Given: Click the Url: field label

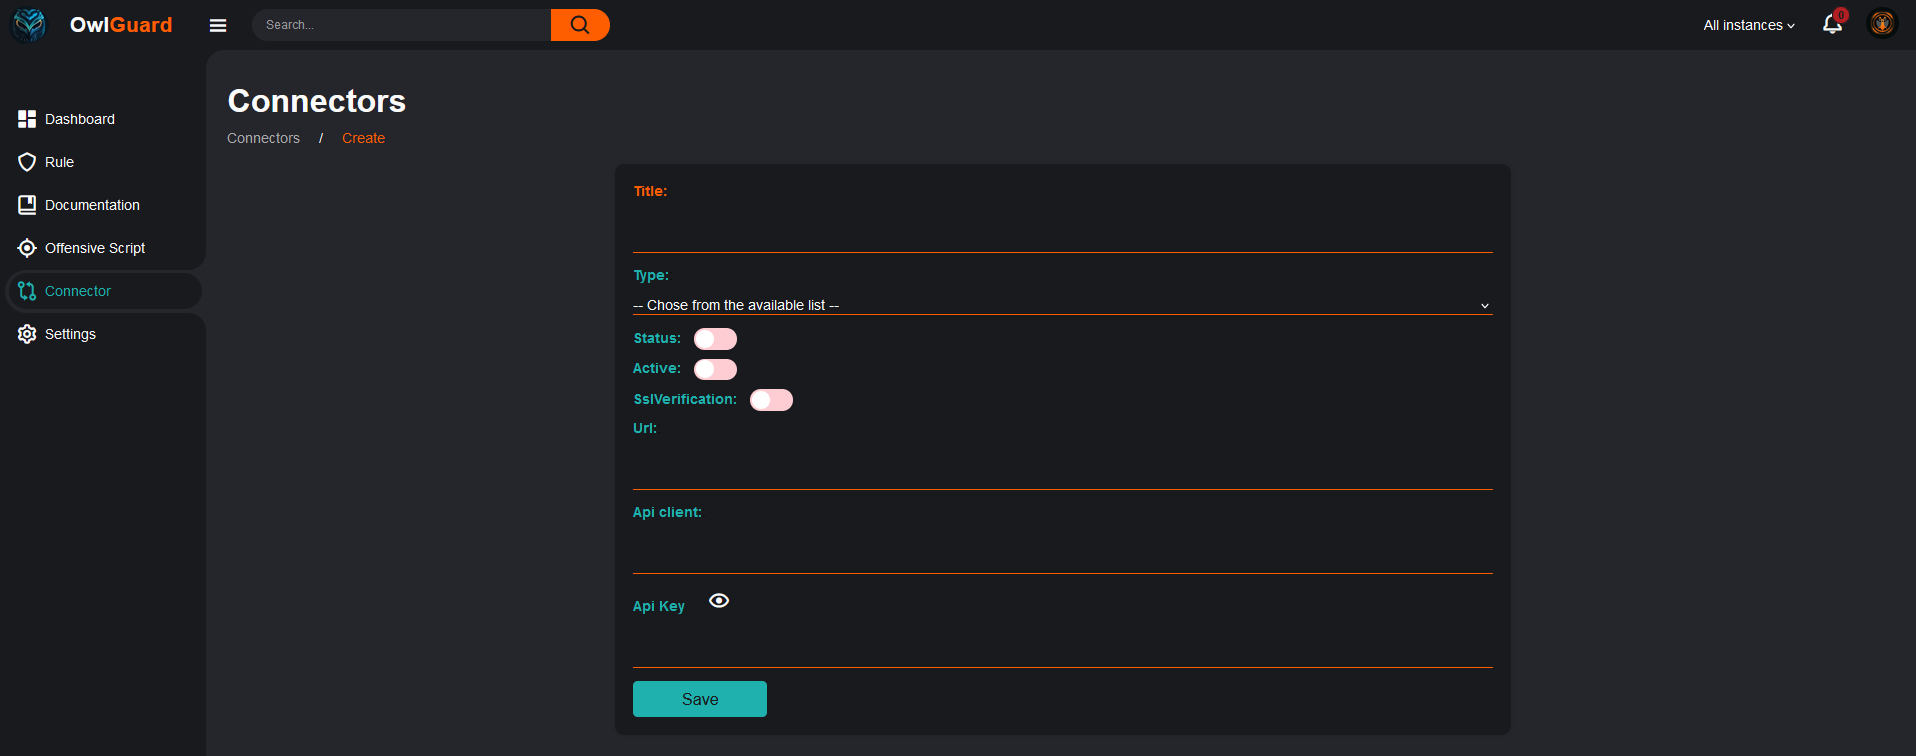Looking at the screenshot, I should click(x=645, y=428).
